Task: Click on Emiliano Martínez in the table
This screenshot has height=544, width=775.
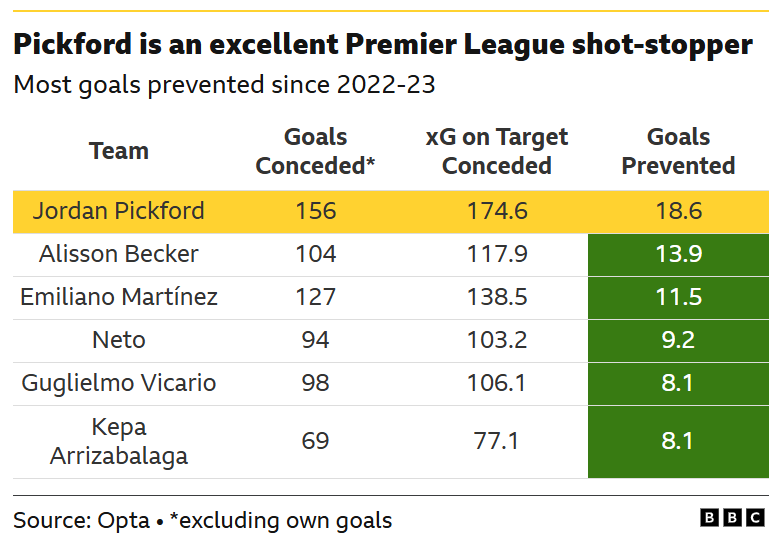Action: click(x=119, y=297)
